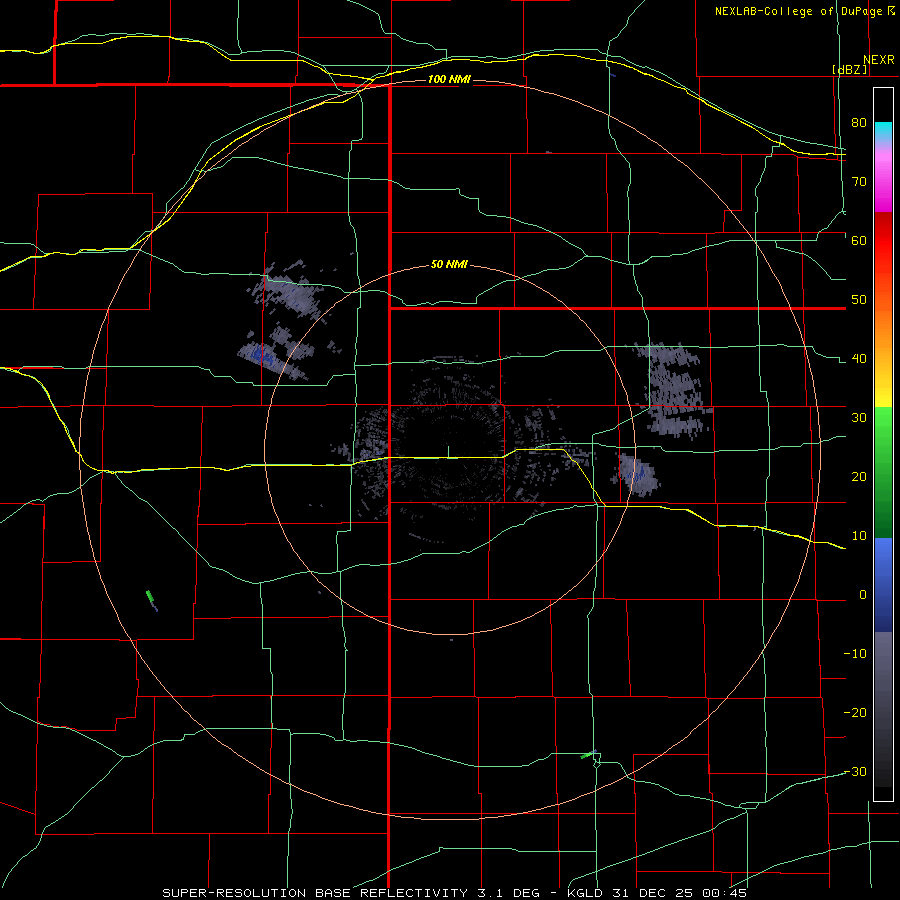Click the "100 NMI" range ring label
900x900 pixels.
(x=449, y=79)
